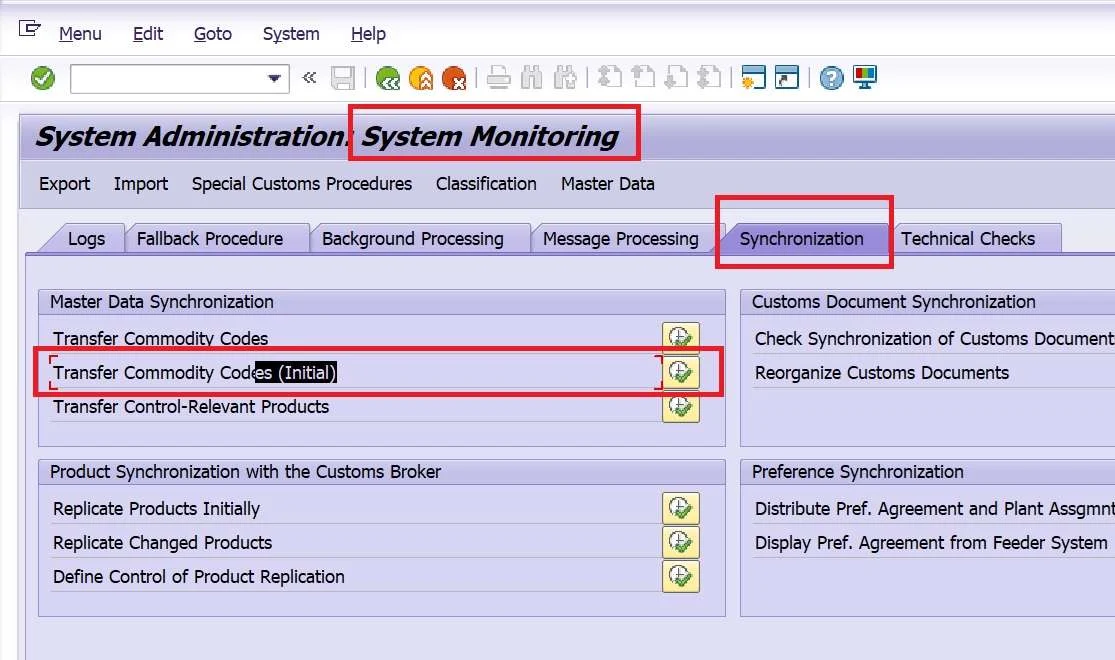Select the Import application menu
The height and width of the screenshot is (660, 1115).
click(x=141, y=183)
